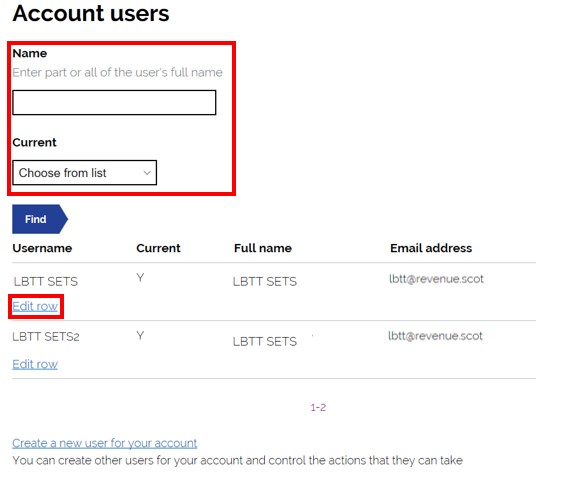Click the dropdown chevron arrow in Current

[147, 173]
